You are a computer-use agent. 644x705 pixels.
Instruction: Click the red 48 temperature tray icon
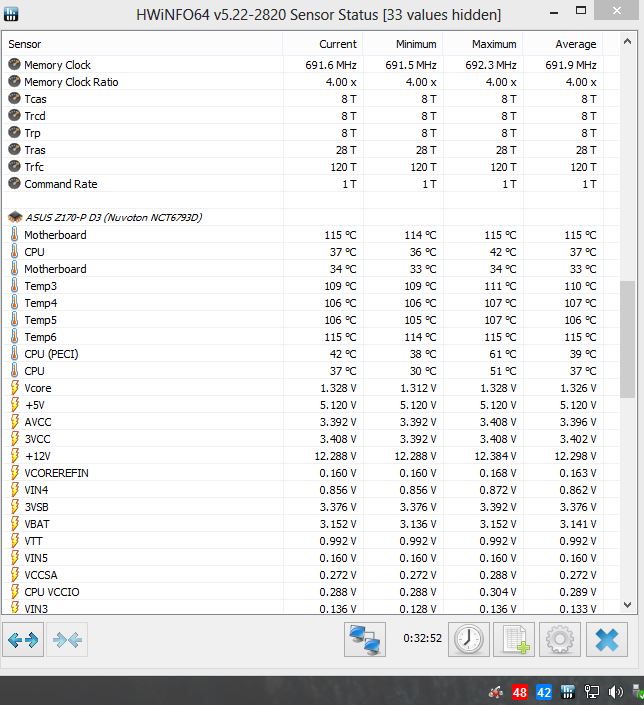[x=519, y=692]
